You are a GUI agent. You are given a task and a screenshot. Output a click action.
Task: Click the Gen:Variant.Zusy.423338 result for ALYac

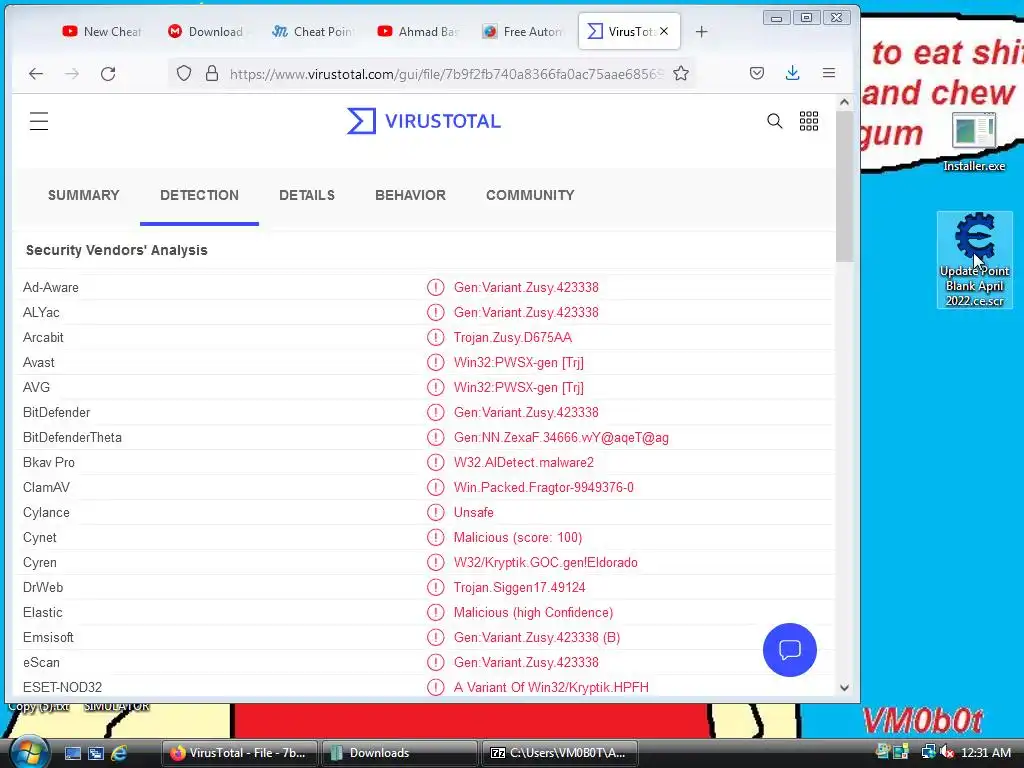click(x=526, y=312)
